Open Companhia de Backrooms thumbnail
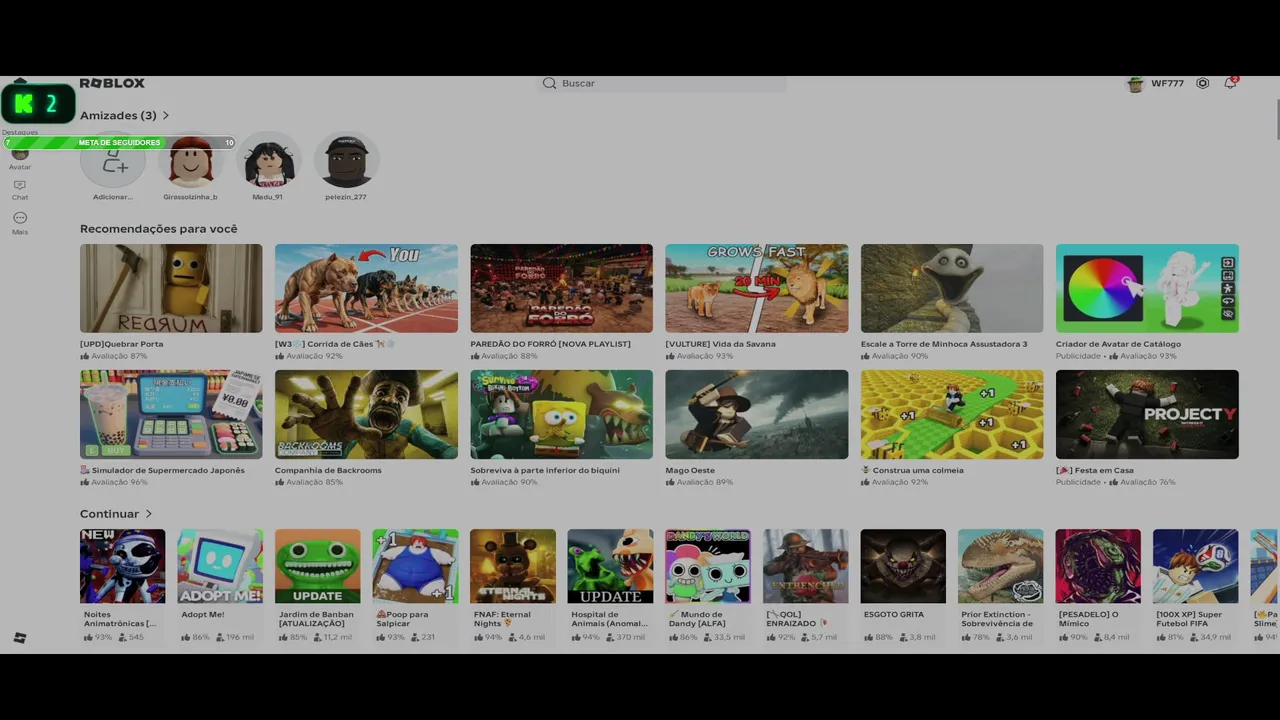1280x720 pixels. [366, 414]
